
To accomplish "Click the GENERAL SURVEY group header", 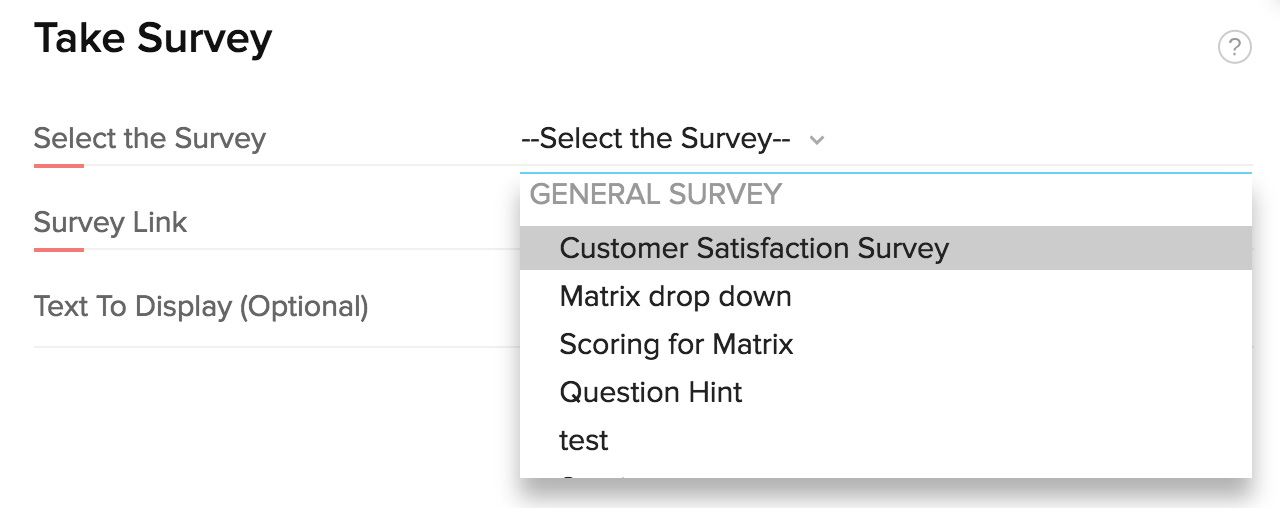I will pyautogui.click(x=655, y=194).
